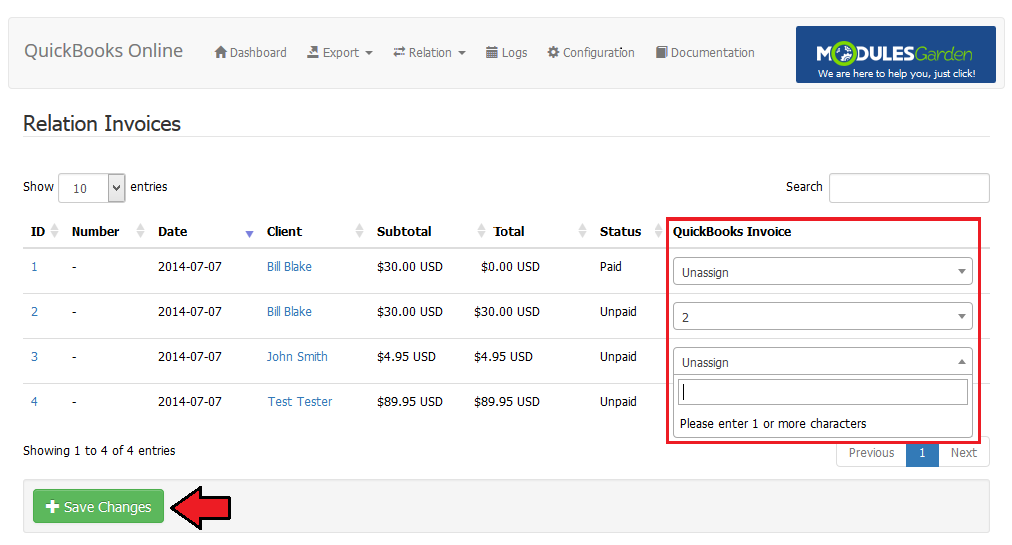This screenshot has height=545, width=1012.
Task: Open invoice ID 2 link
Action: tap(34, 312)
